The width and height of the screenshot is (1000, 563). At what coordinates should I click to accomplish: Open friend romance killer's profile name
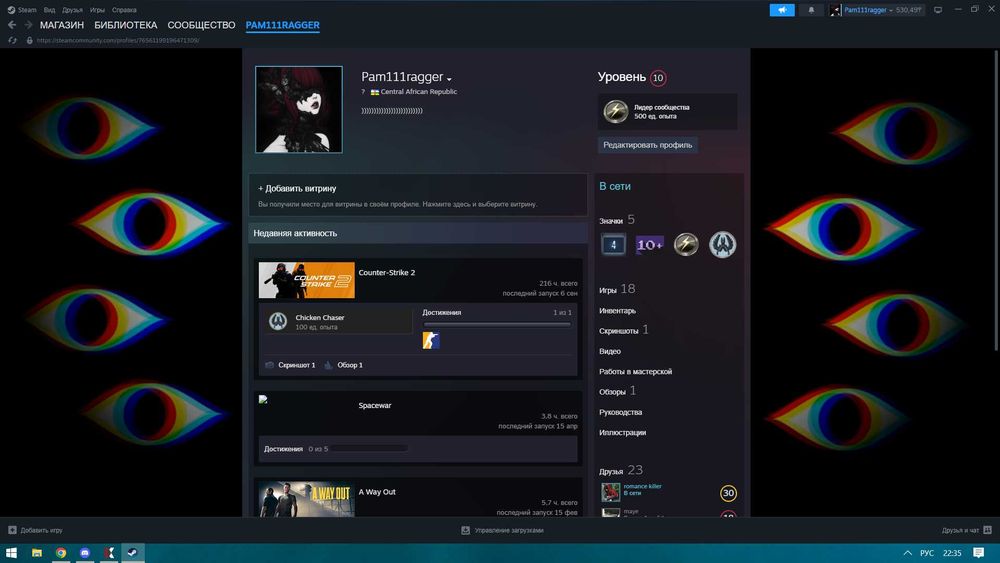pyautogui.click(x=642, y=486)
